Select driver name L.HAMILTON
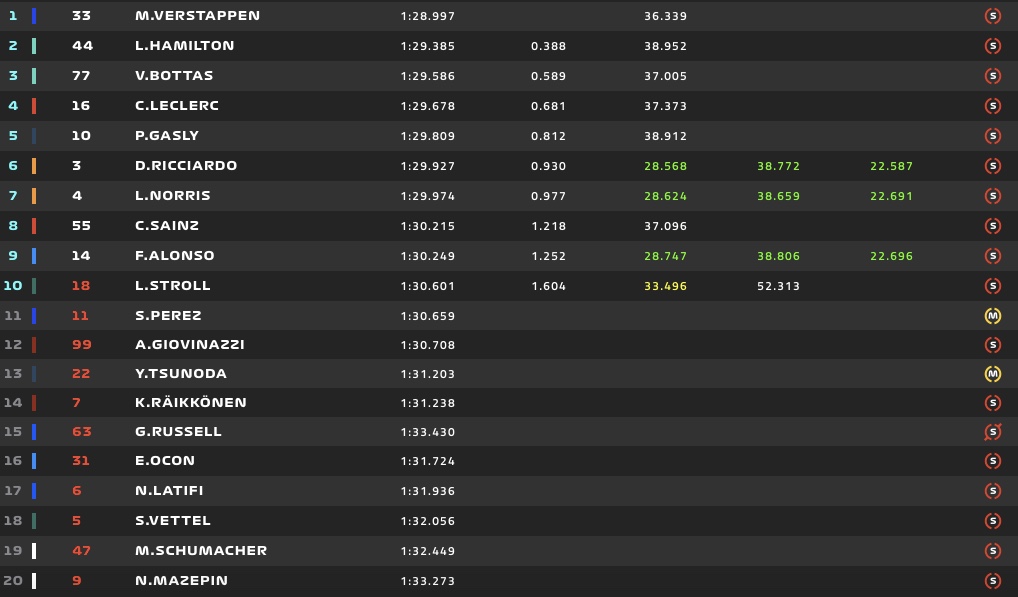1018x597 pixels. click(184, 46)
